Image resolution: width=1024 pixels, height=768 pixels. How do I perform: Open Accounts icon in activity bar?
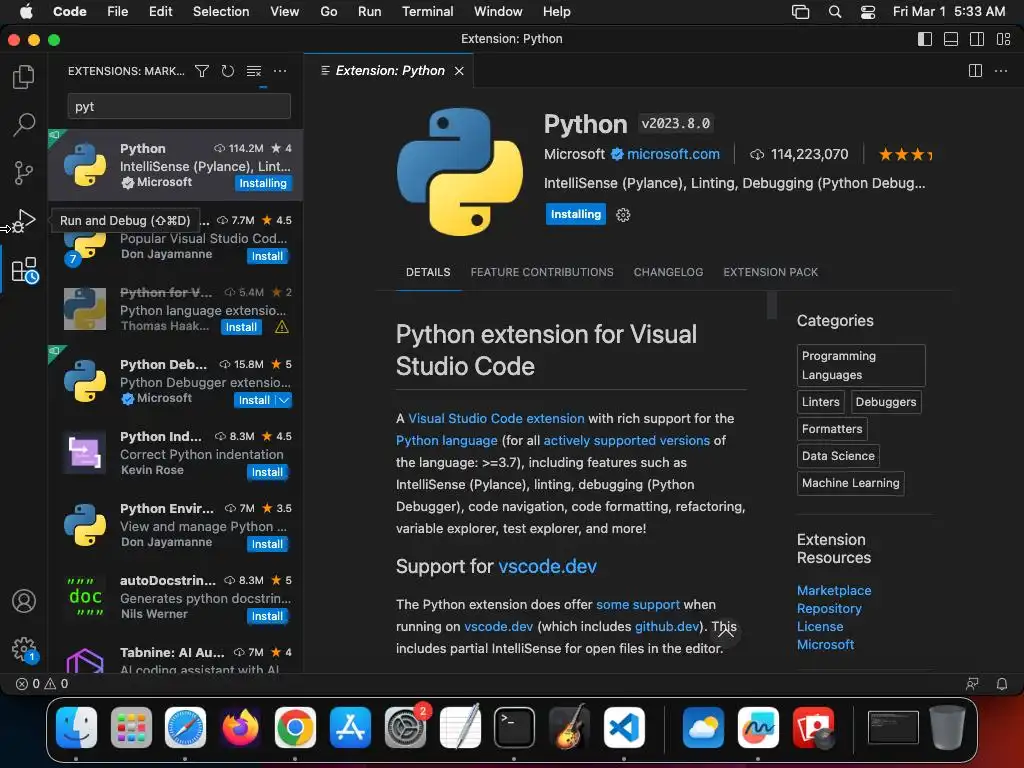tap(24, 601)
